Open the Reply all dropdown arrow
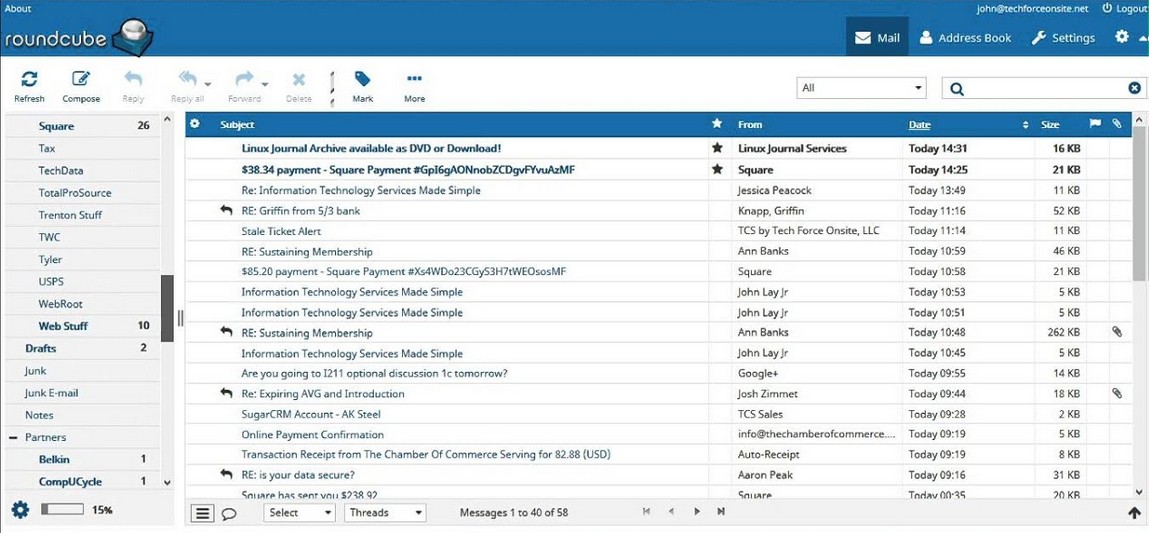This screenshot has width=1149, height=533. (208, 83)
